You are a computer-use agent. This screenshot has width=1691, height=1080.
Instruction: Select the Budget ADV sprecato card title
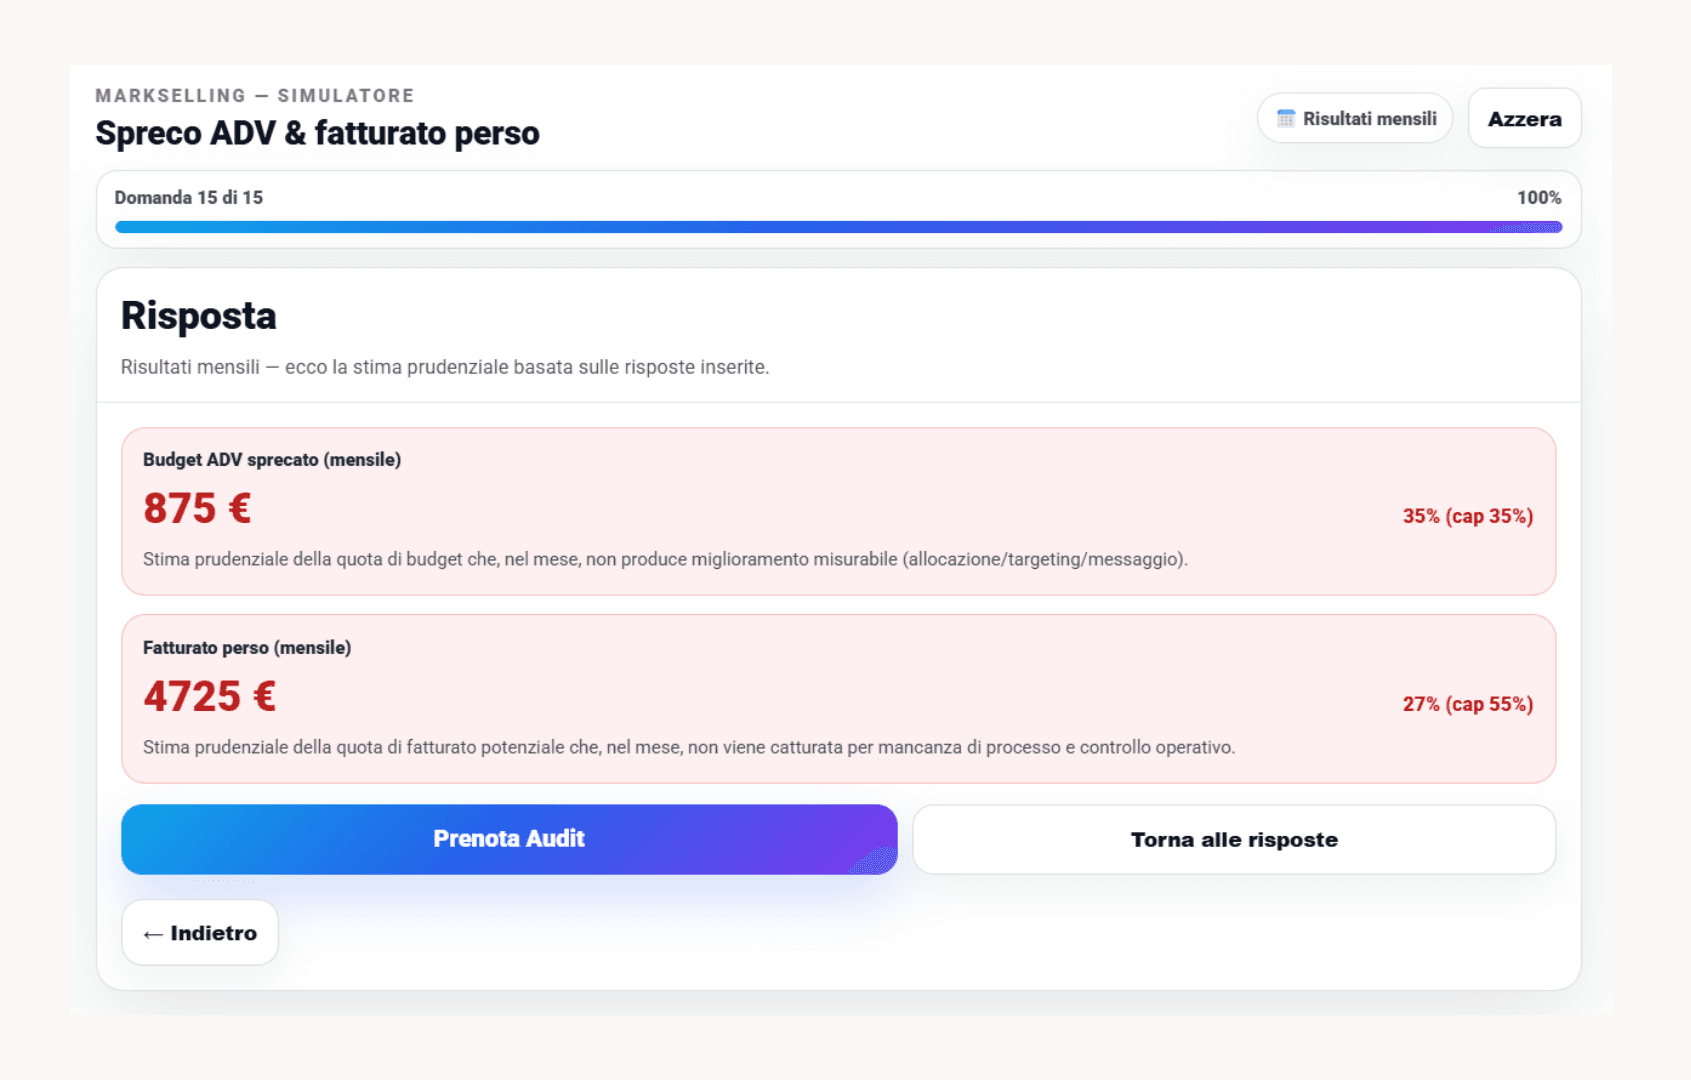pos(272,460)
